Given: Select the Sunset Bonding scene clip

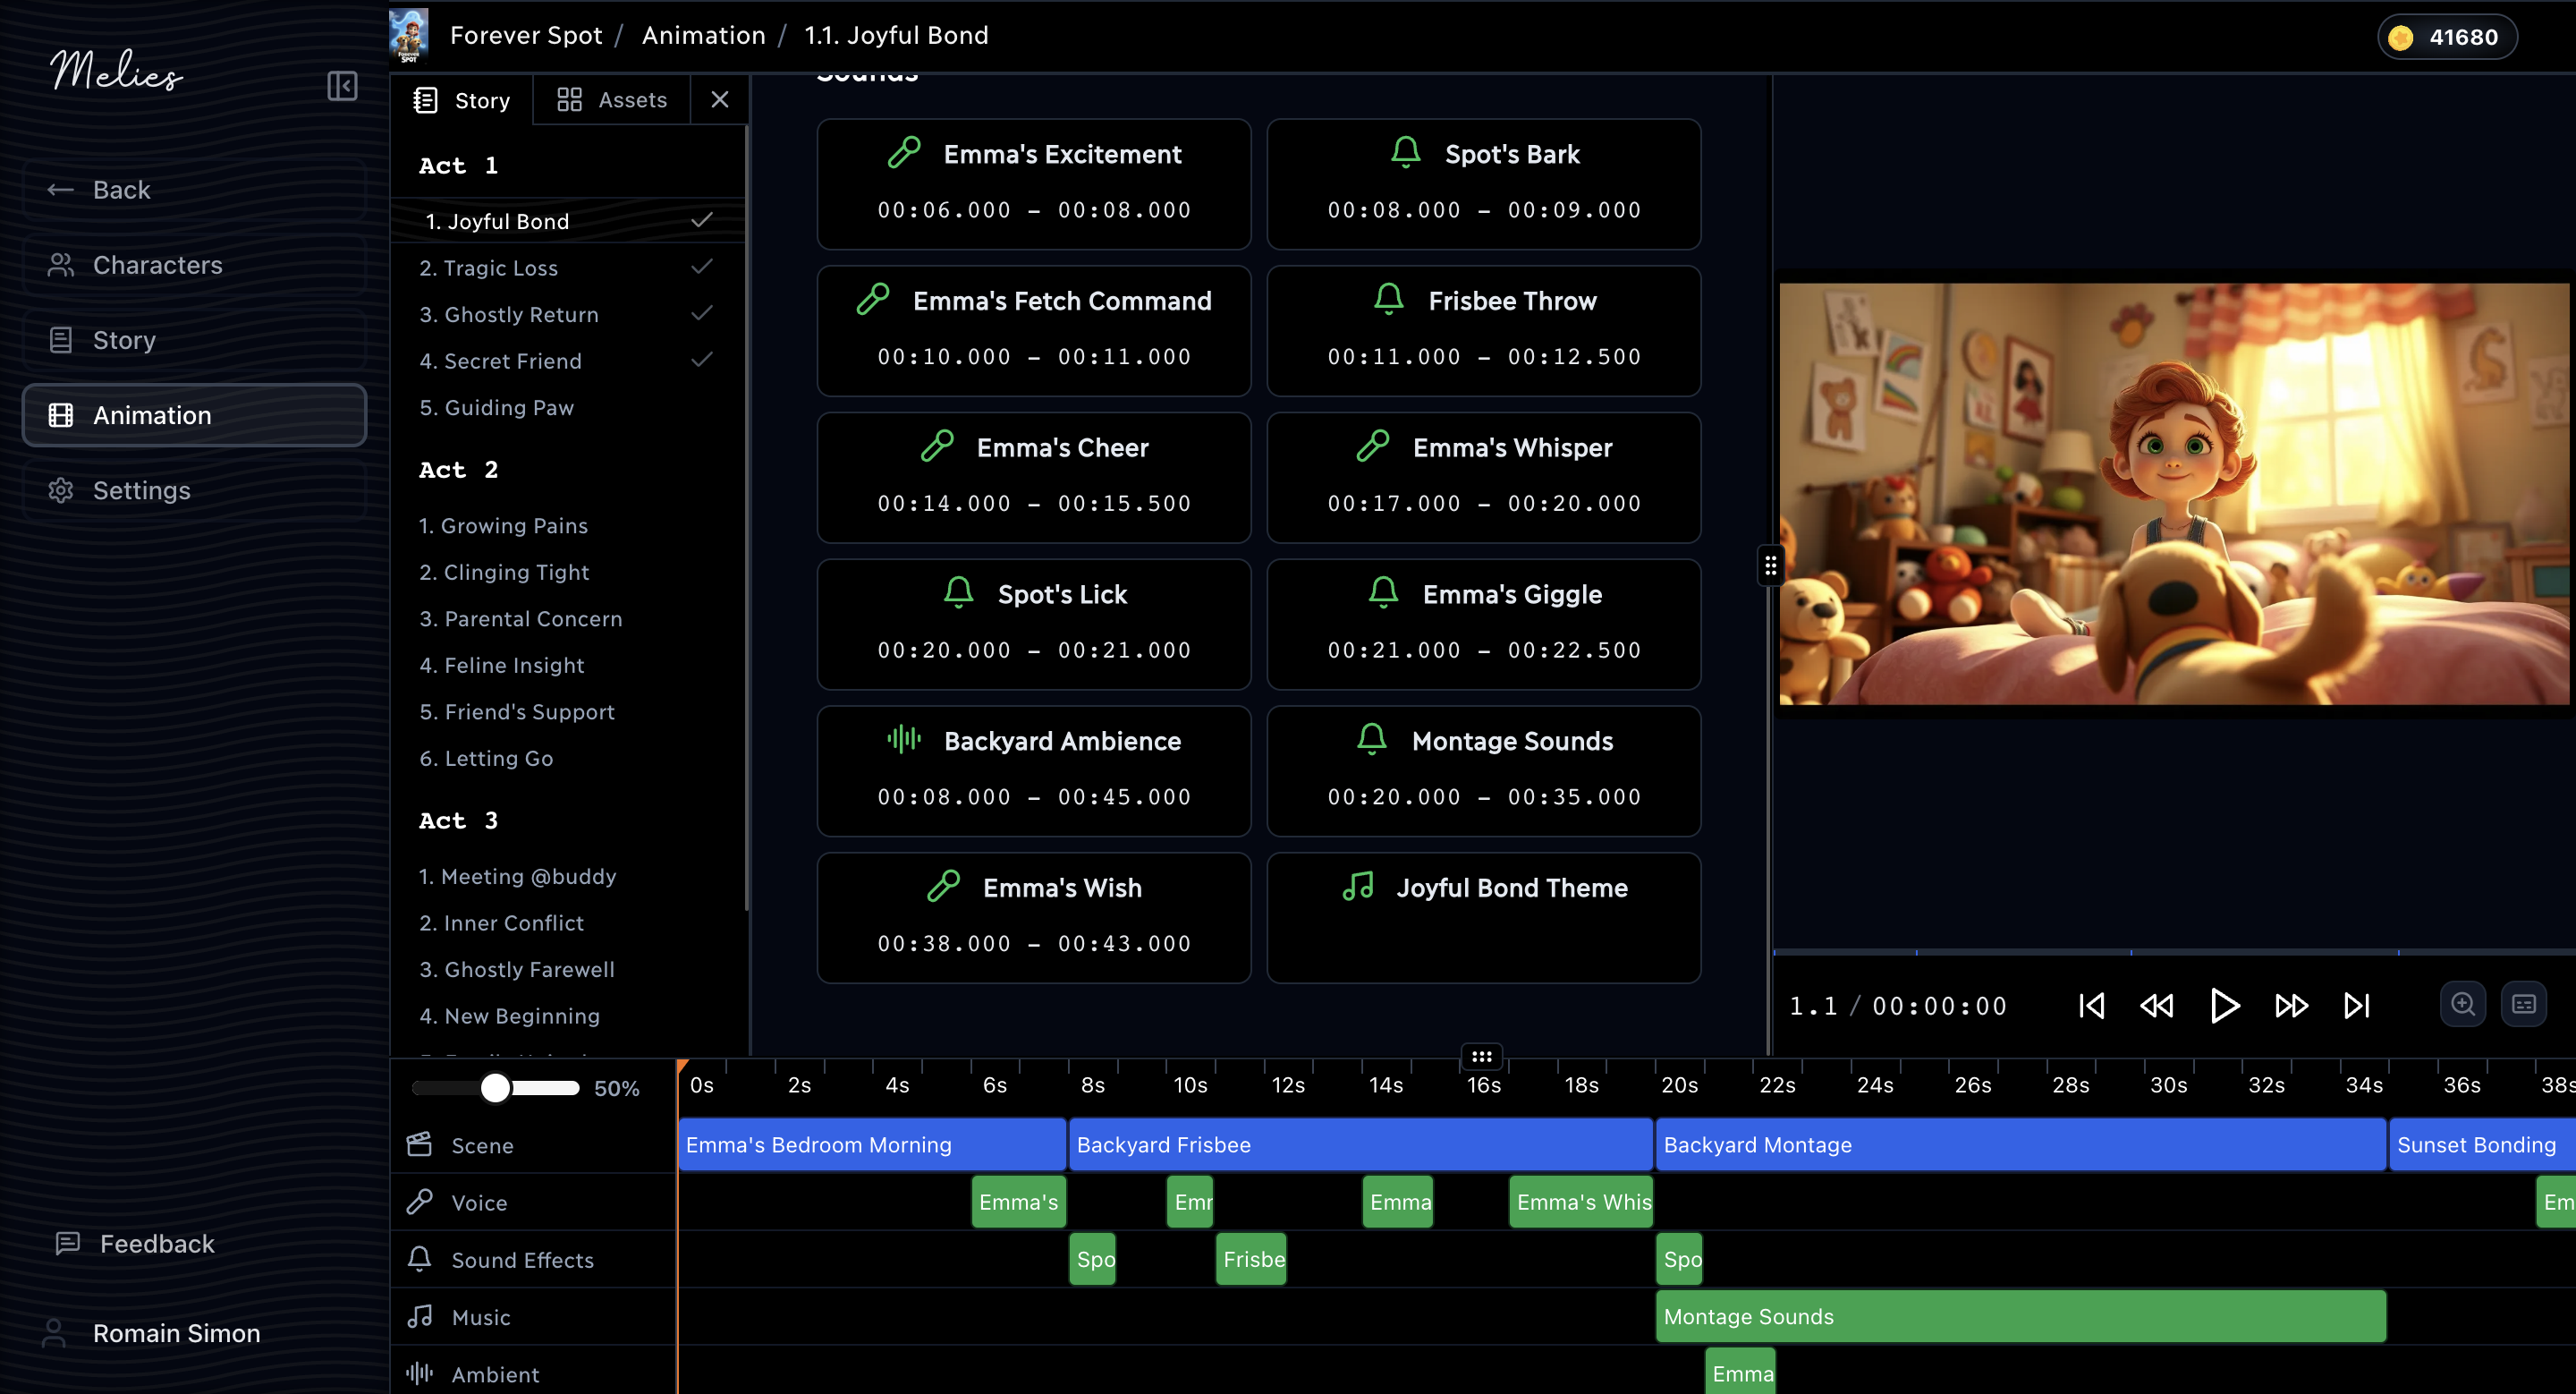Looking at the screenshot, I should click(x=2483, y=1145).
